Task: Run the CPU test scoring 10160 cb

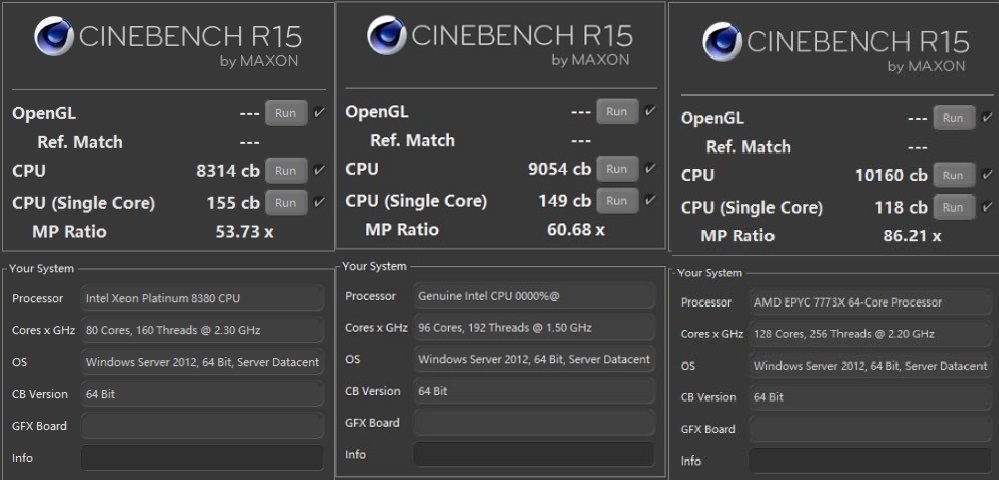Action: (x=952, y=176)
